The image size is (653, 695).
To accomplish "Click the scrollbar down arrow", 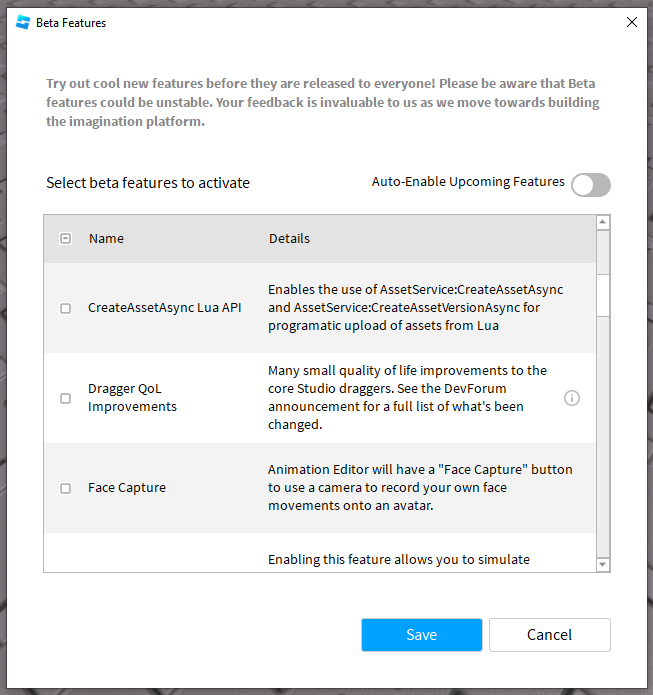I will click(602, 564).
